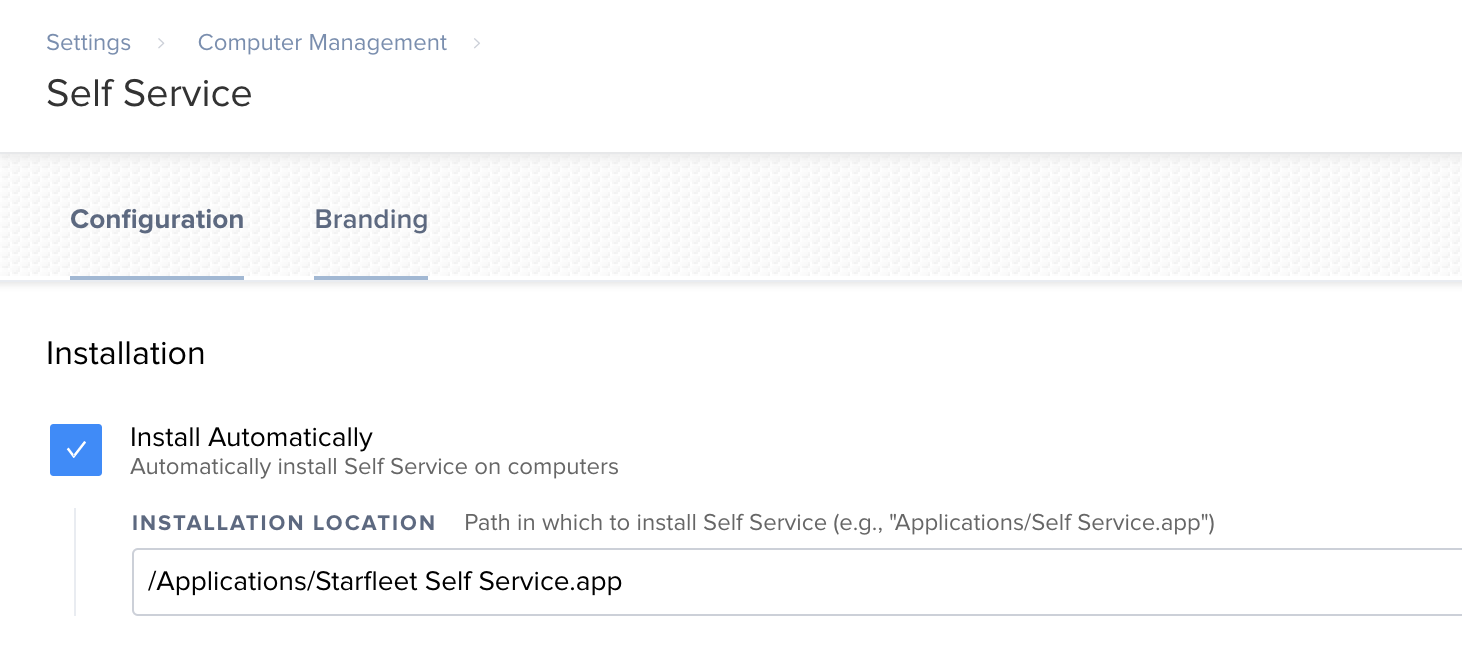
Task: Click the white checkmark icon in blue box
Action: coord(76,450)
